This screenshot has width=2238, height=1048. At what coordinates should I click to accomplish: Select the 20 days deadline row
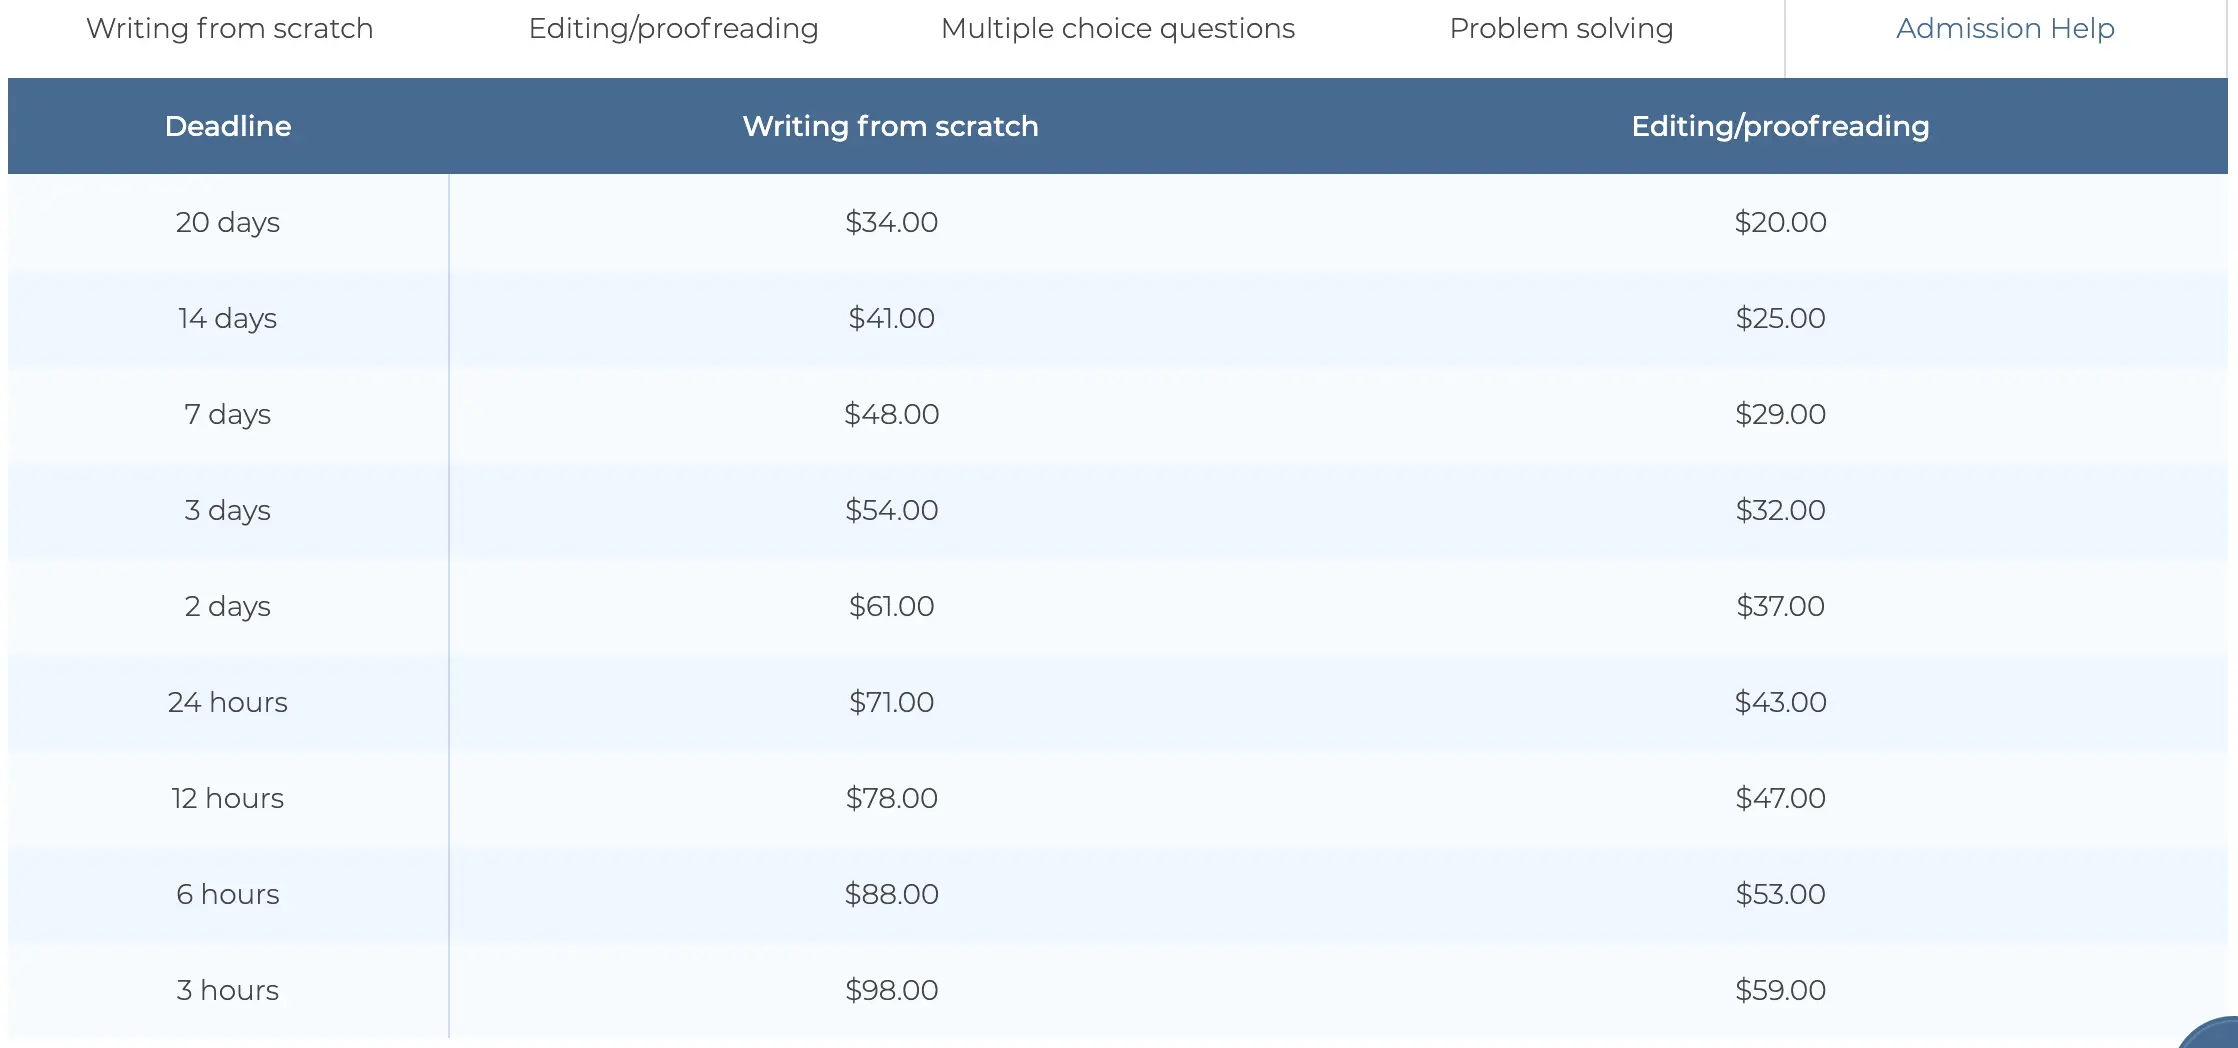[x=228, y=222]
